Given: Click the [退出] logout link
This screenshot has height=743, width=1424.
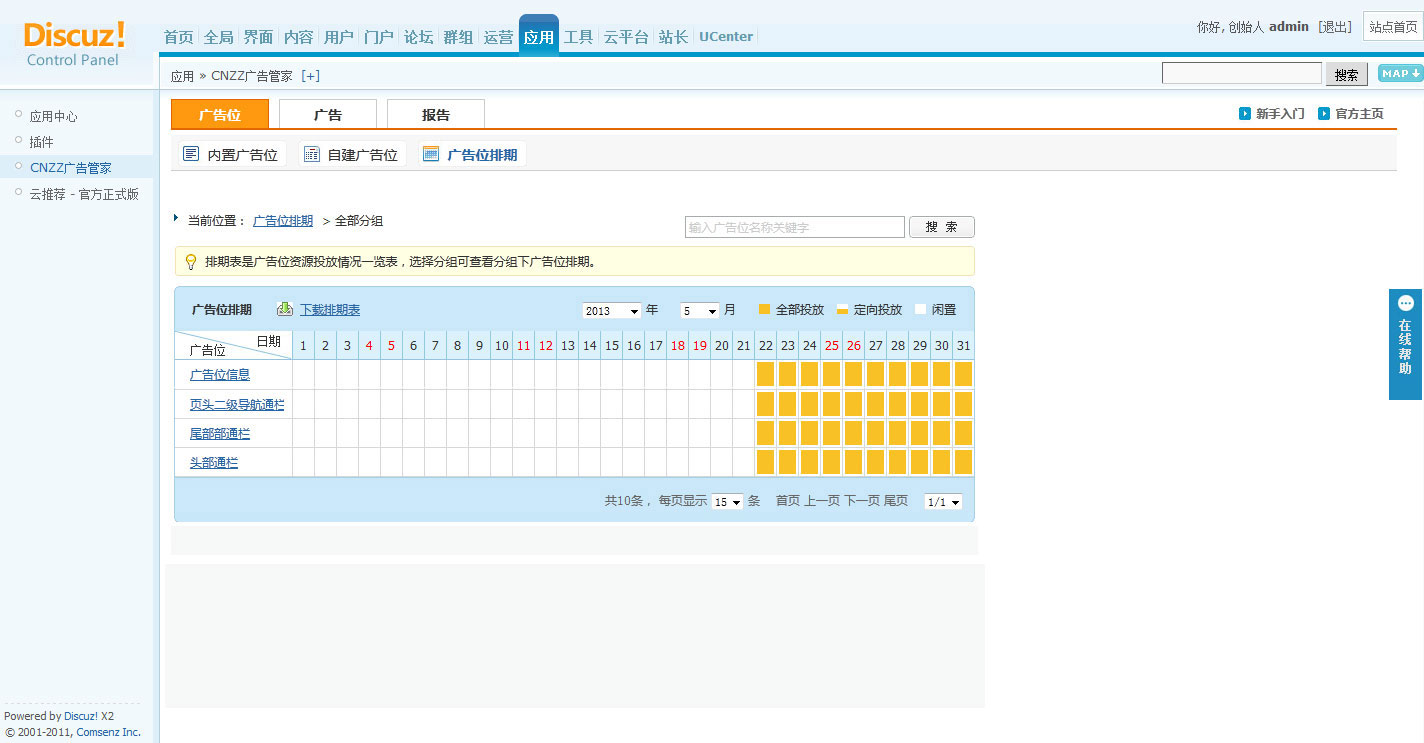Looking at the screenshot, I should pyautogui.click(x=1335, y=27).
